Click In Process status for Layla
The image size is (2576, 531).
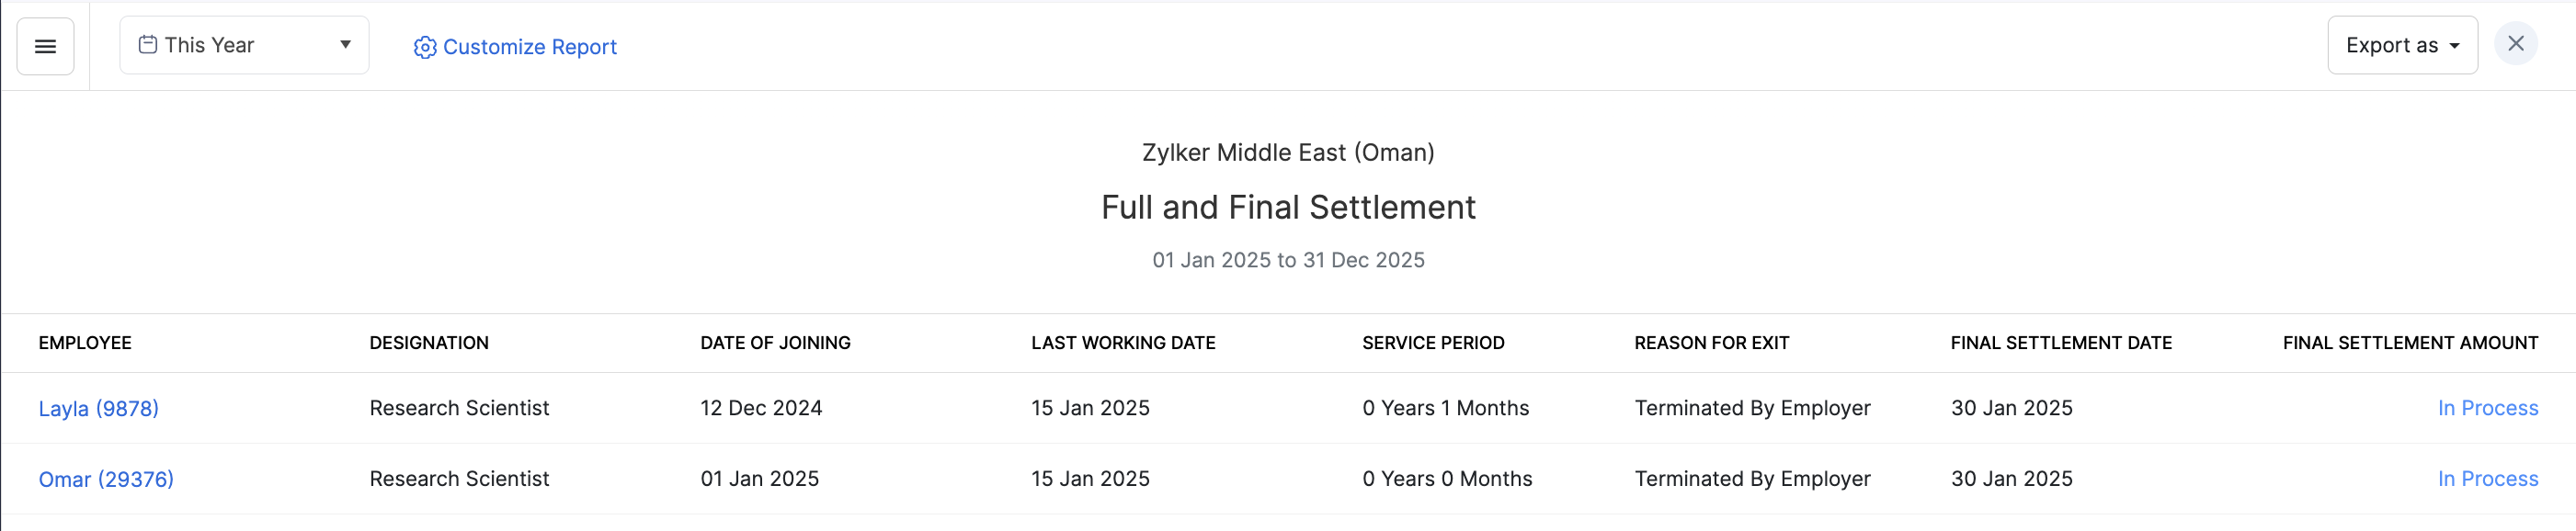pos(2487,408)
